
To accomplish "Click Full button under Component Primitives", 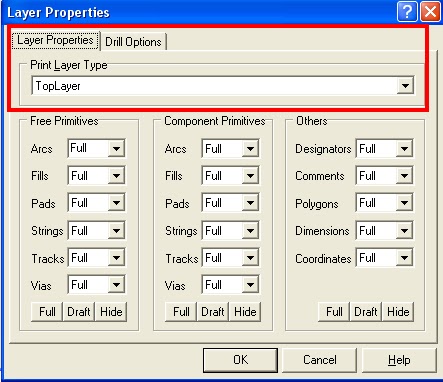I will pyautogui.click(x=181, y=312).
